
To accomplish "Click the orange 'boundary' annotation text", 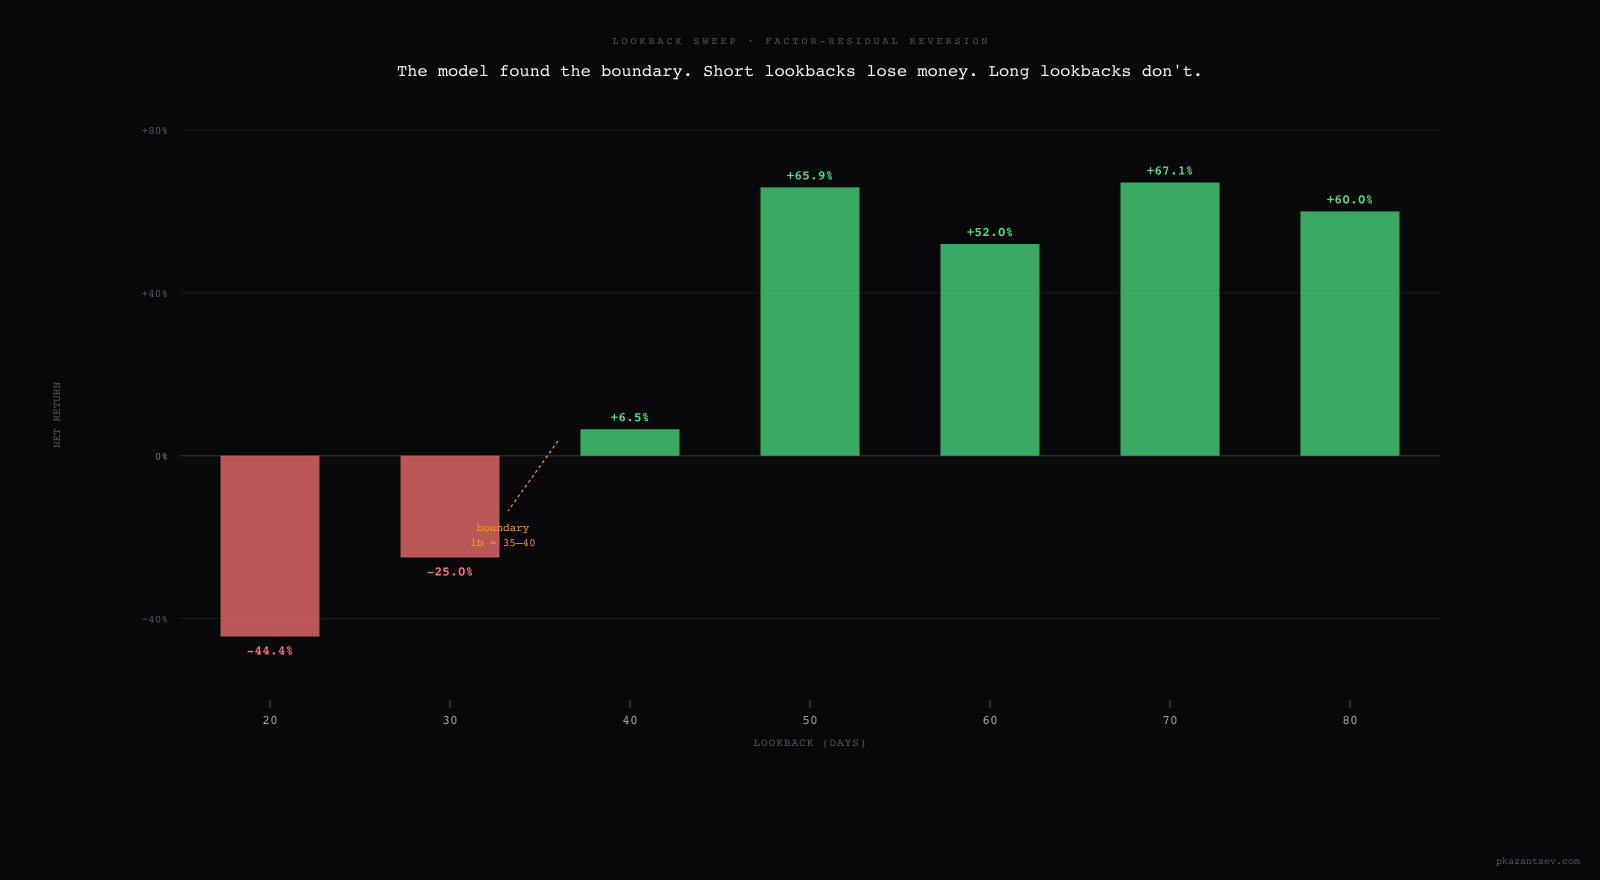I will (503, 528).
